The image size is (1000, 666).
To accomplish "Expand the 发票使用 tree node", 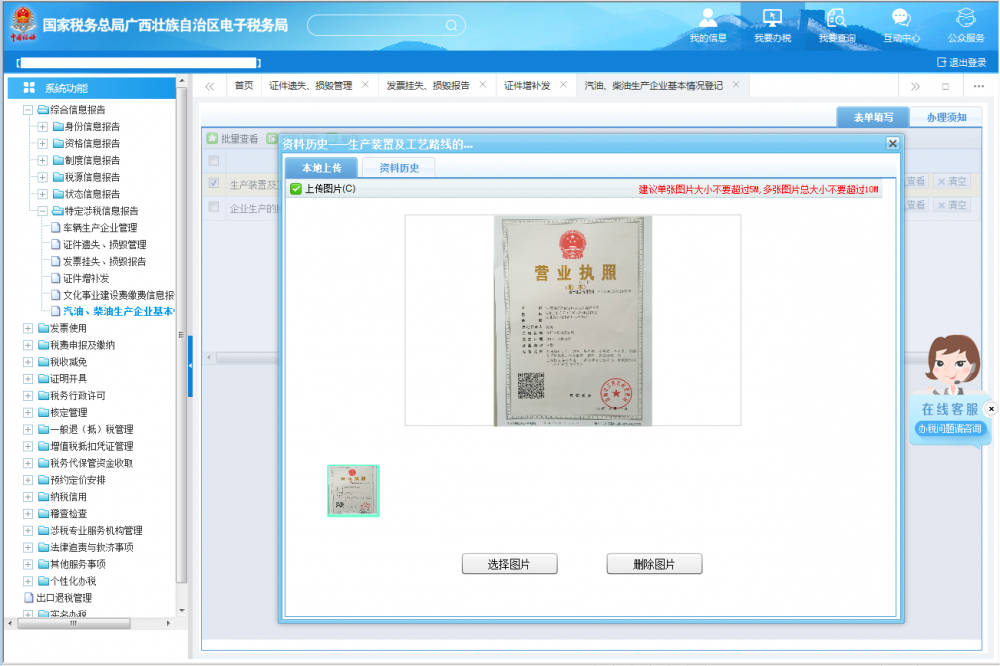I will pyautogui.click(x=28, y=328).
